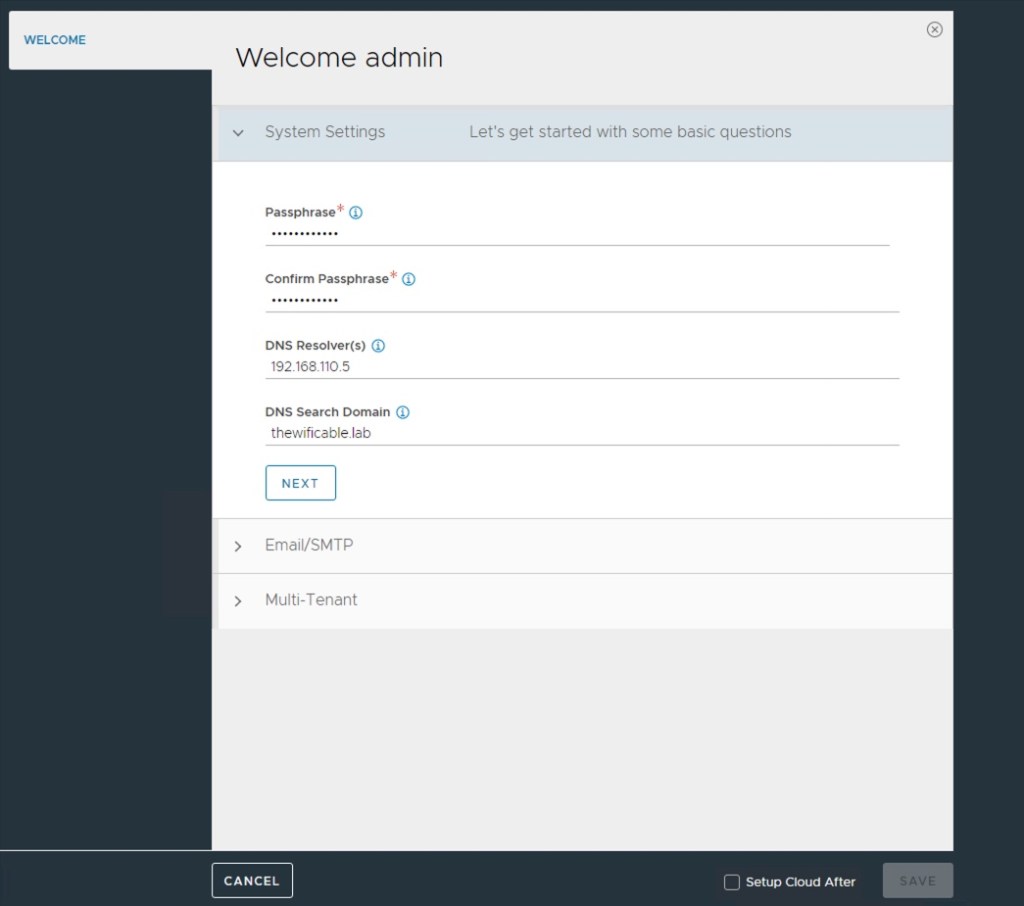Click into the Confirm Passphrase field
This screenshot has width=1024, height=906.
click(x=580, y=300)
